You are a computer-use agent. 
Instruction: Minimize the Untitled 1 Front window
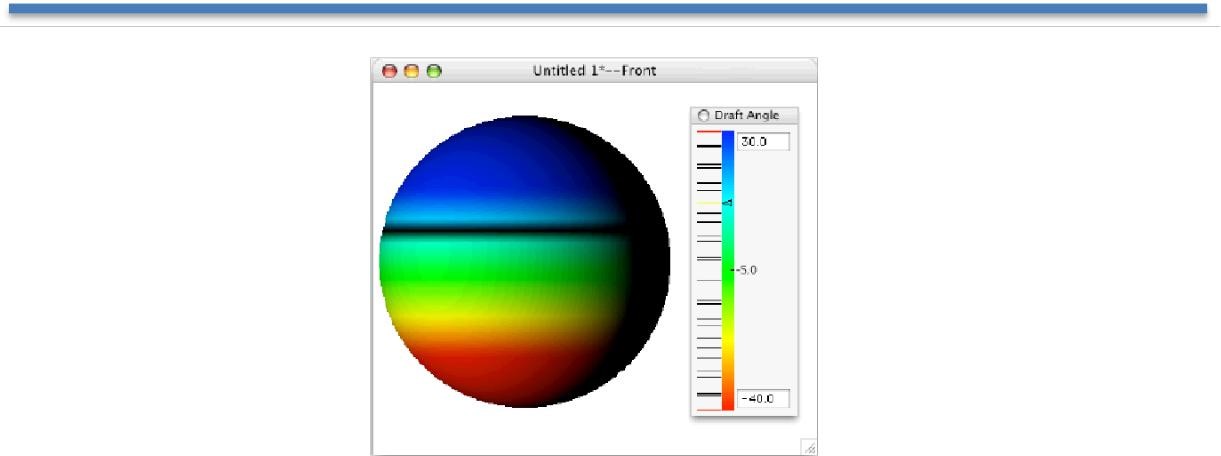point(412,71)
